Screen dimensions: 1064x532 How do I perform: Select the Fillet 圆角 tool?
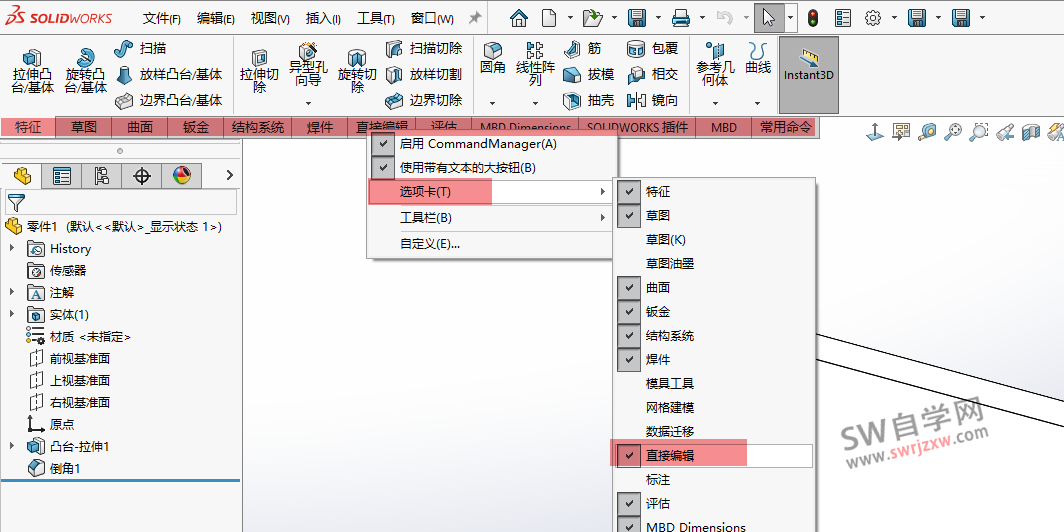click(493, 60)
